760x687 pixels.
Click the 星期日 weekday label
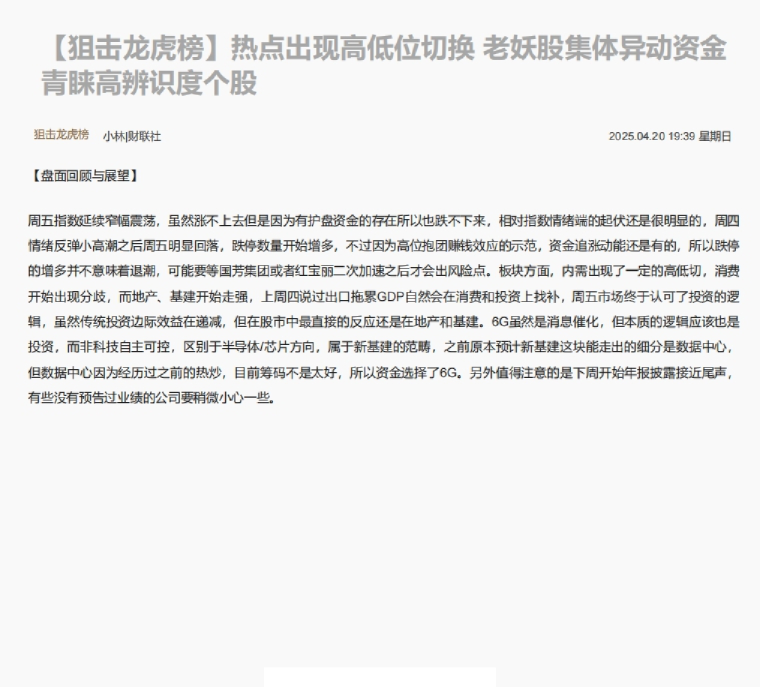714,136
